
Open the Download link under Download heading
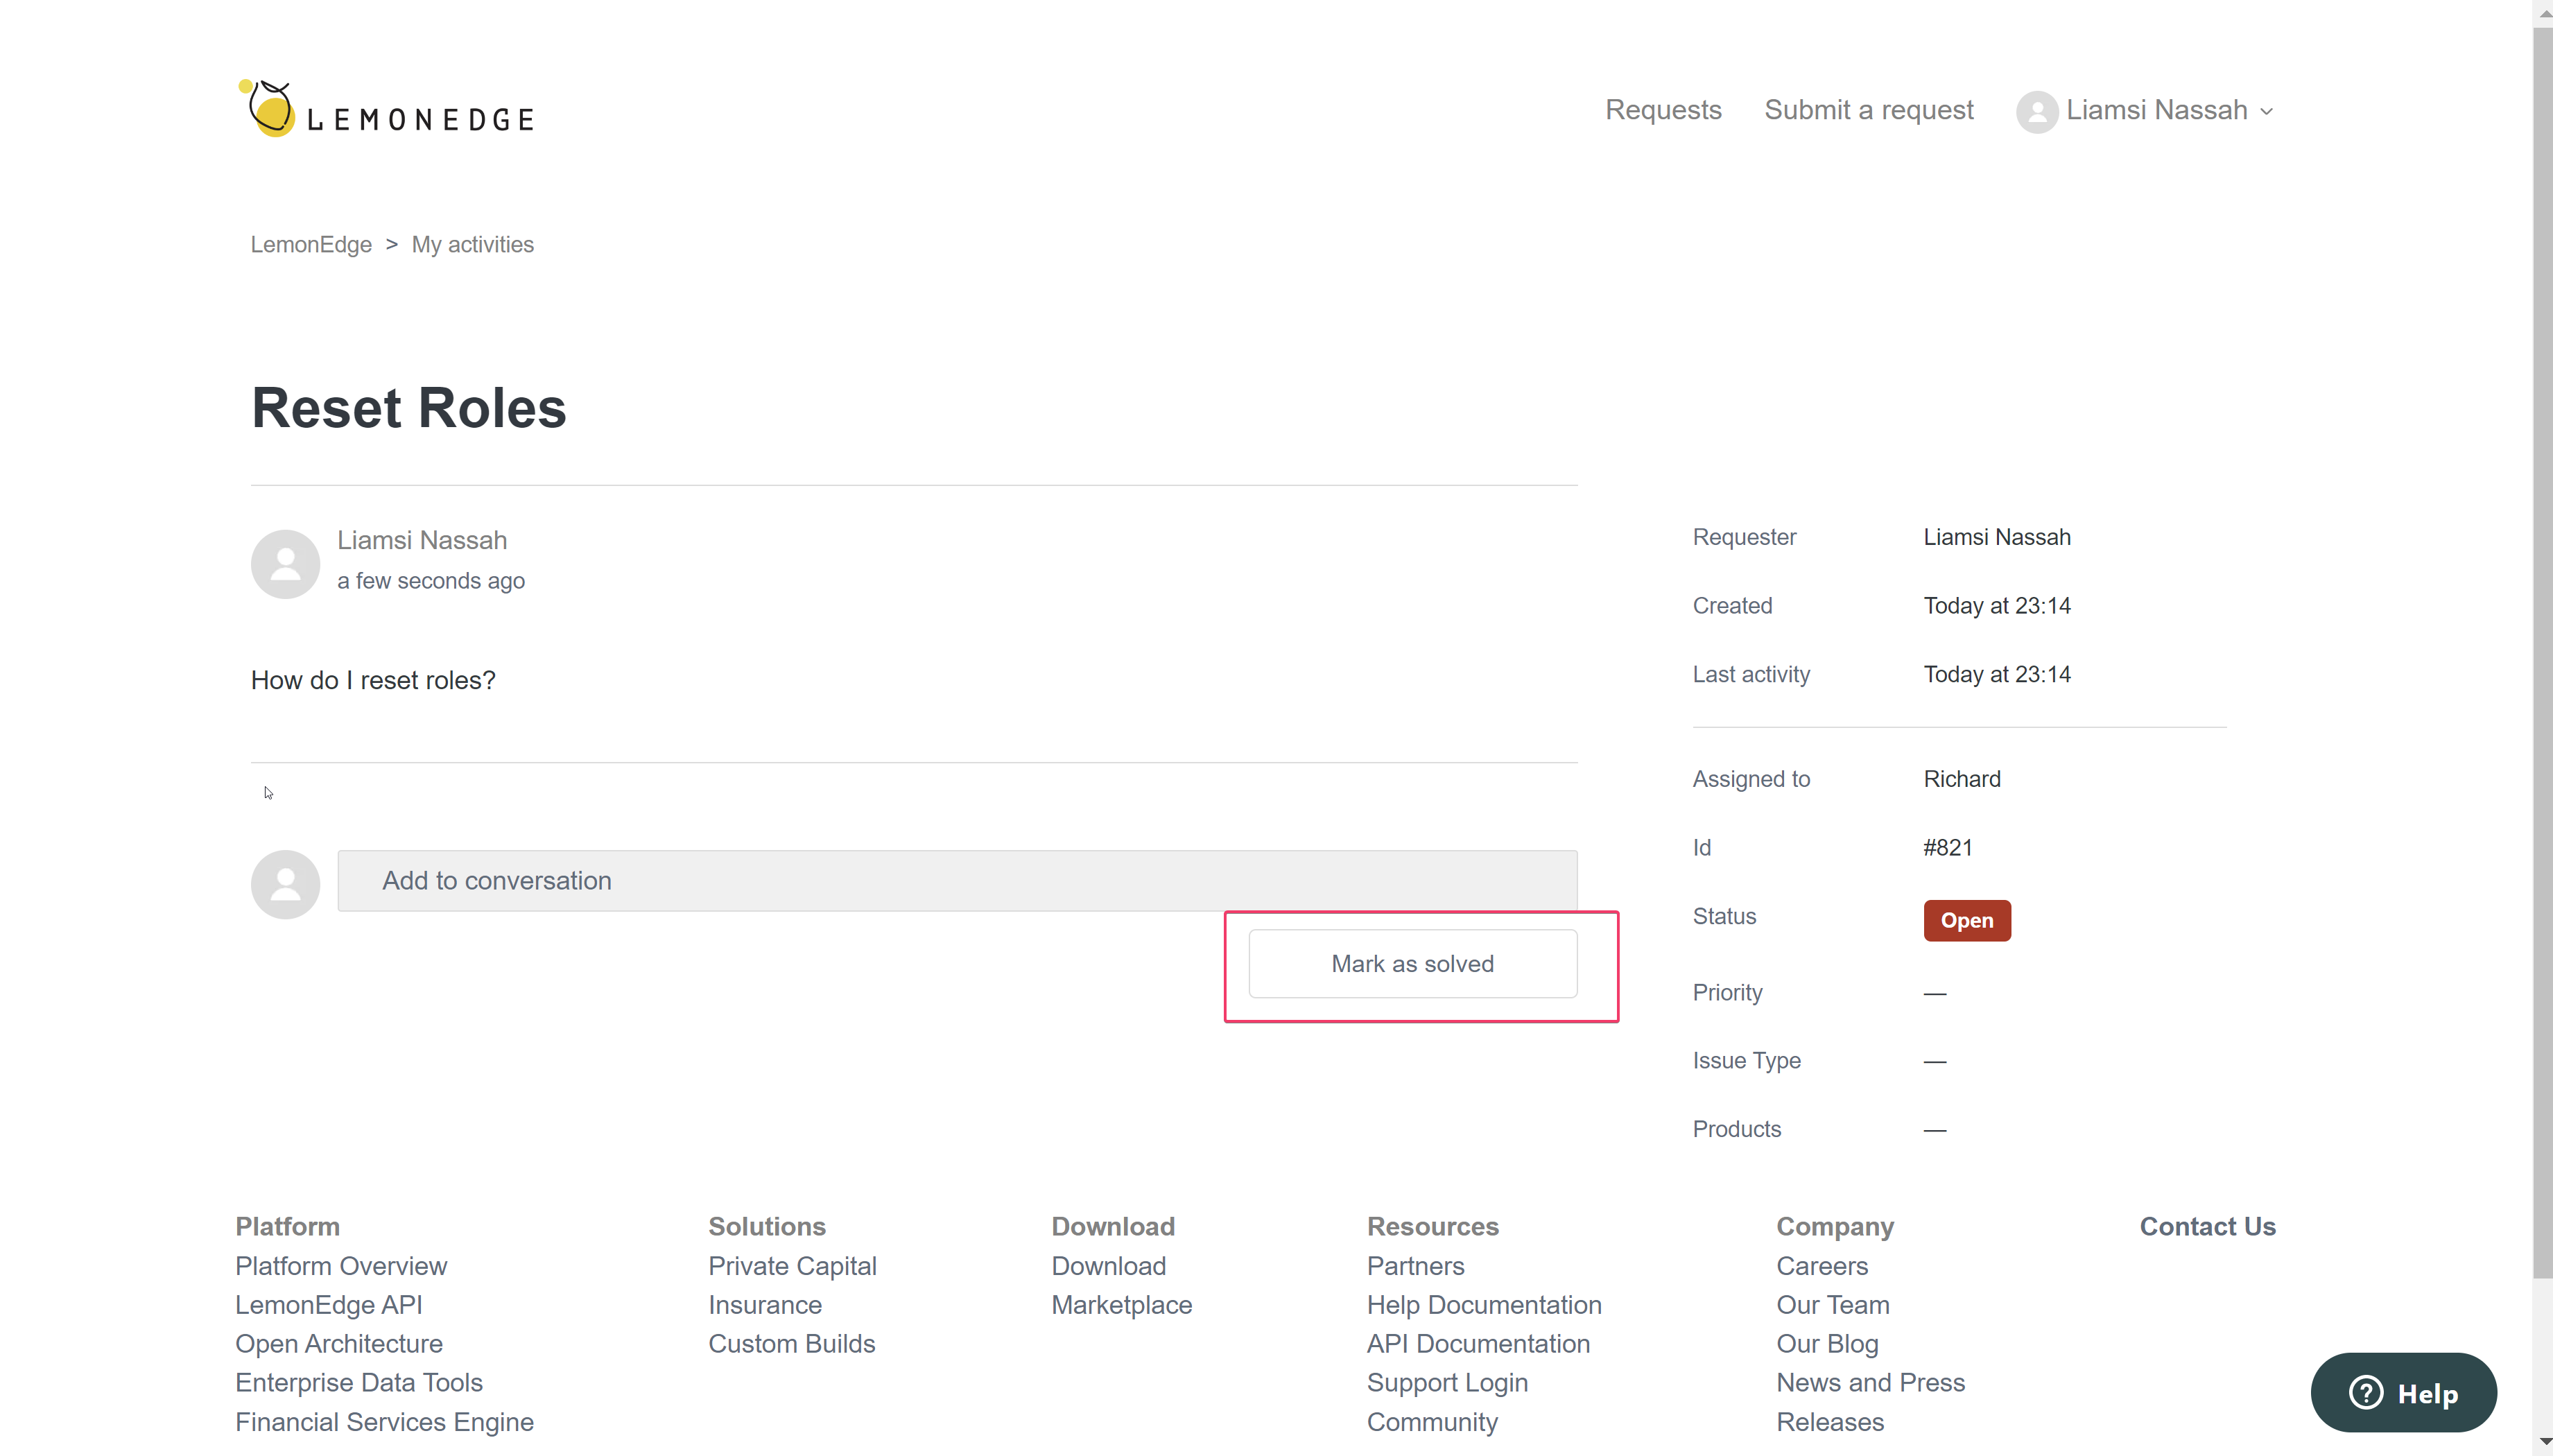point(1109,1266)
